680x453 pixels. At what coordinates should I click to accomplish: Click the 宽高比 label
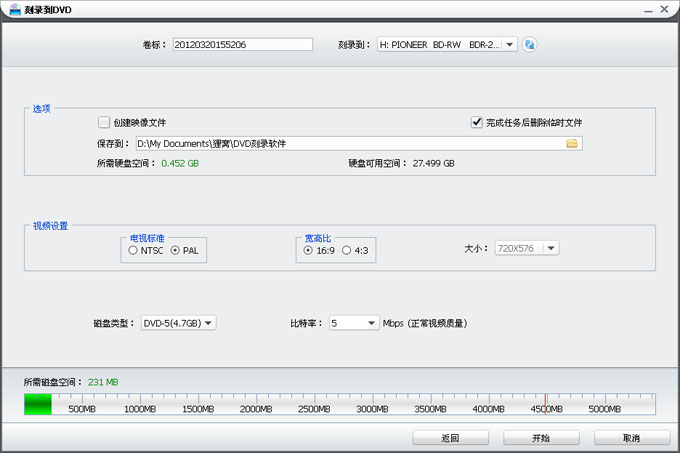[x=317, y=238]
